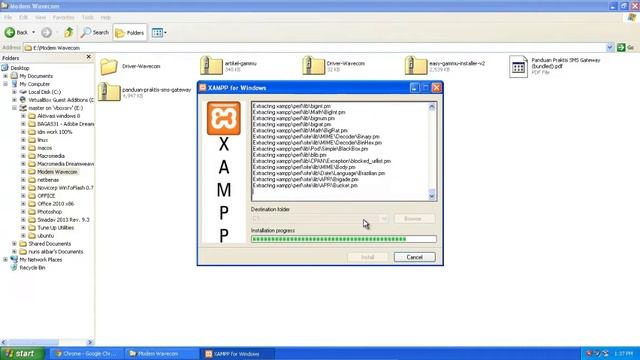This screenshot has height=360, width=640.
Task: Open the Help menu in Explorer
Action: [106, 18]
